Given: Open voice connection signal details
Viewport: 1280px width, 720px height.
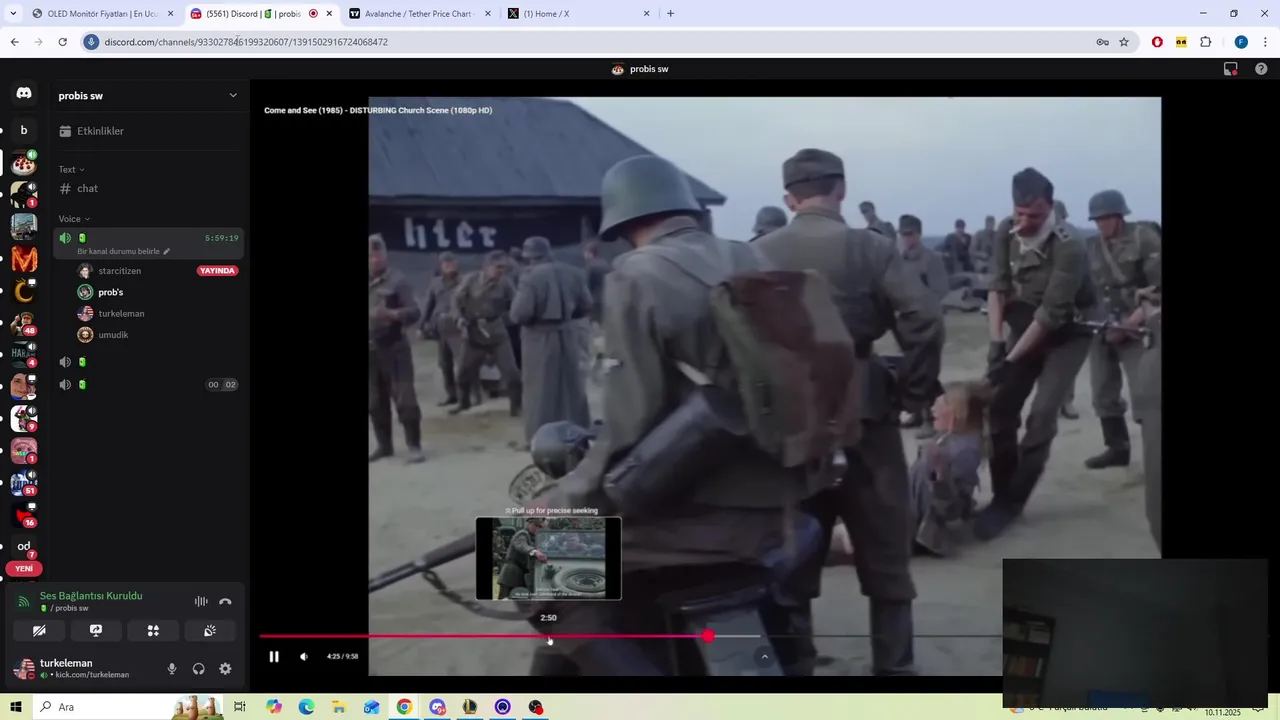Looking at the screenshot, I should click(24, 601).
